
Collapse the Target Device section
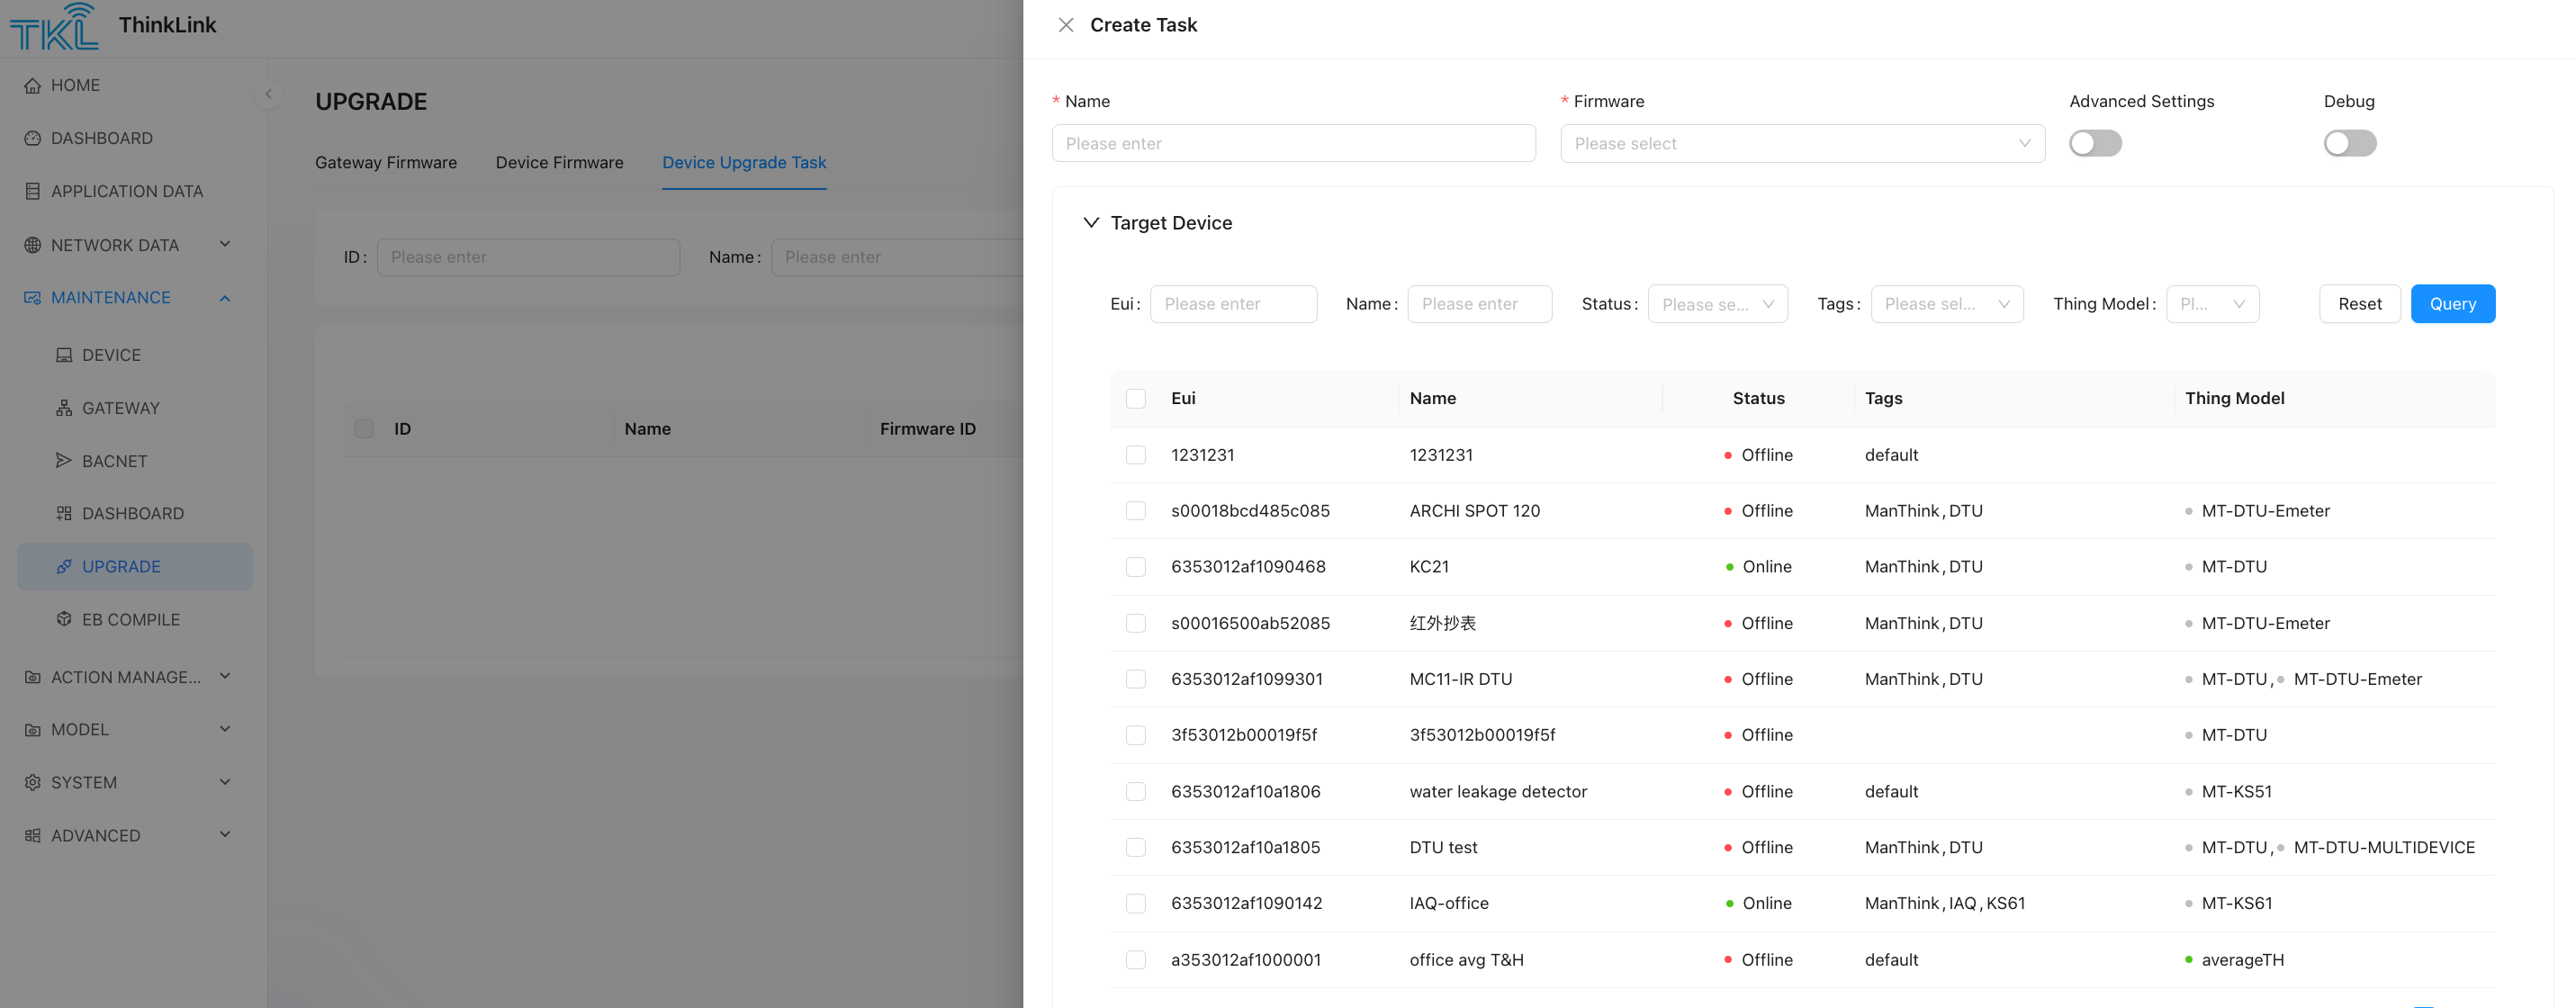tap(1091, 223)
